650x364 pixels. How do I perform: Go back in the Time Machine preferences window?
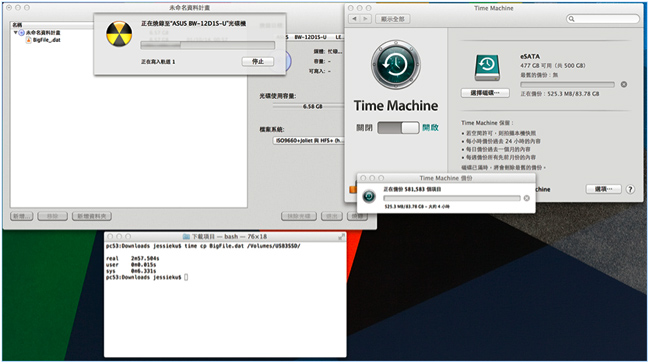tap(354, 19)
